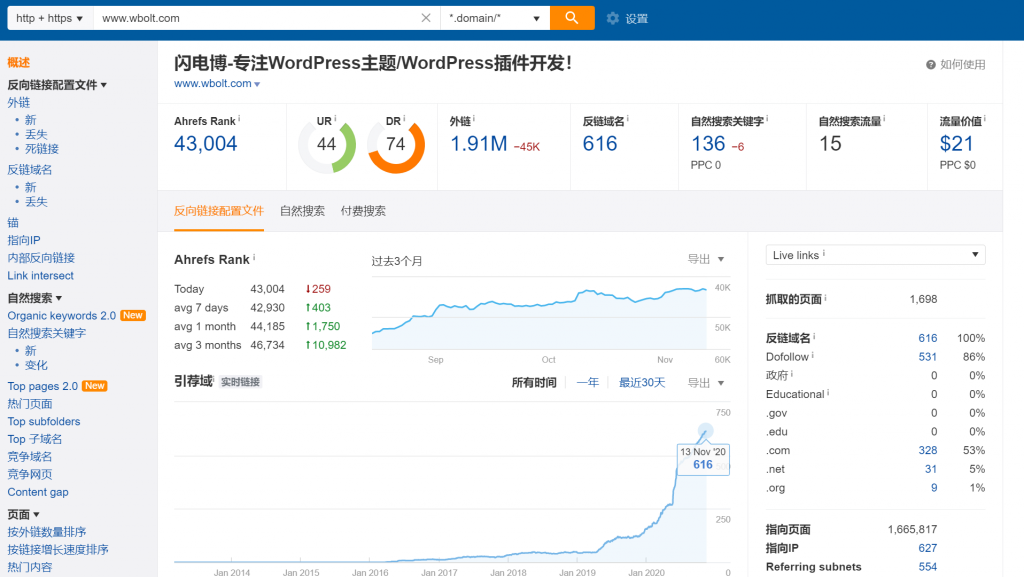Viewport: 1024px width, 577px height.
Task: Click the www.wbolt.com URL input field
Action: coord(255,18)
